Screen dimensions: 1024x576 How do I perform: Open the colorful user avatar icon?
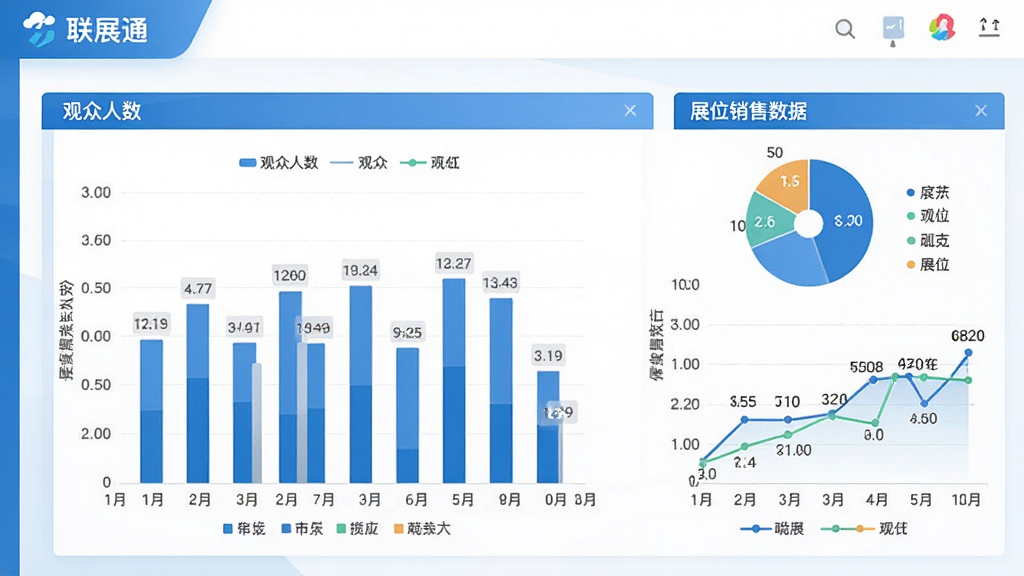[x=942, y=28]
